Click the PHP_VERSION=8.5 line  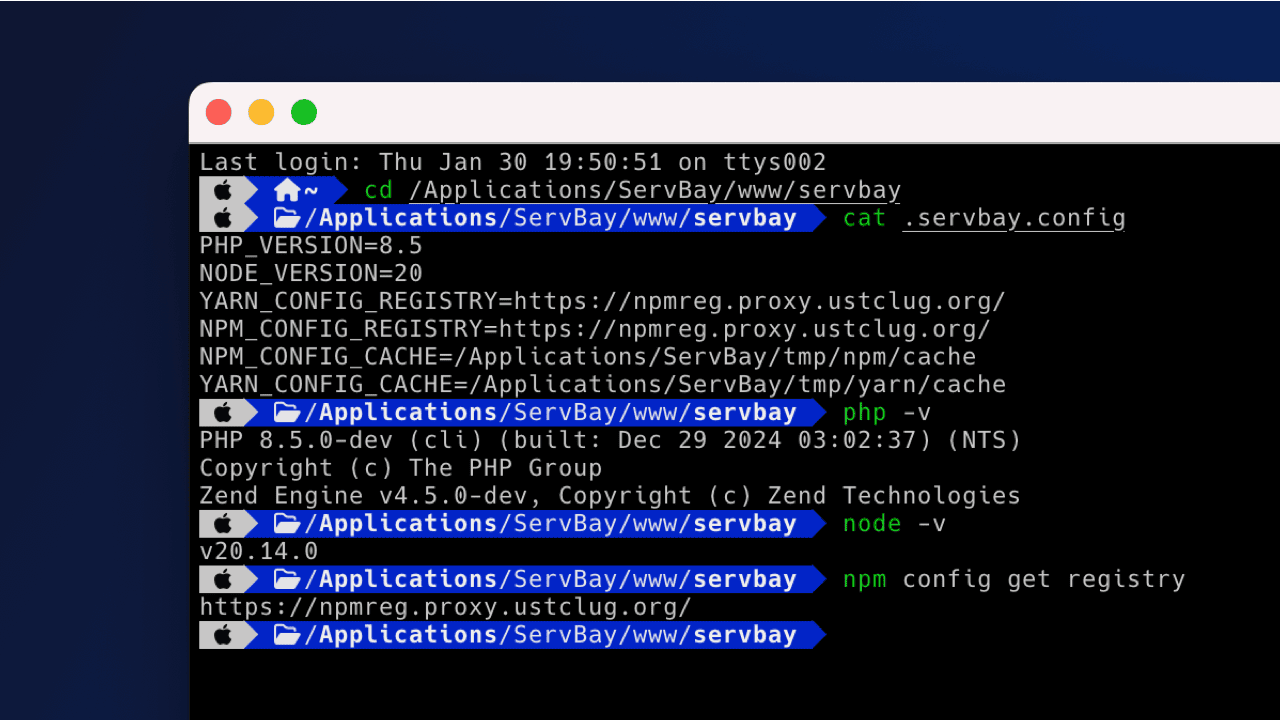311,246
